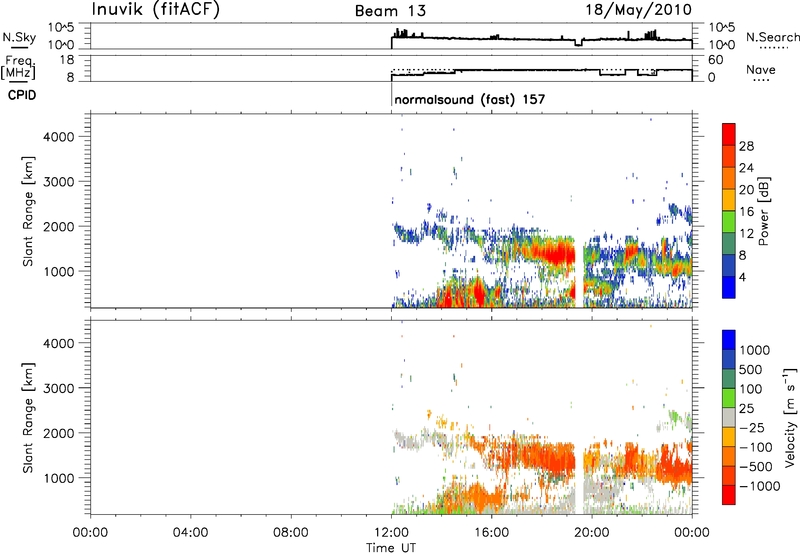Pick the gray segment of velocity colorbar
Screen dimensions: 800x554
tap(729, 418)
